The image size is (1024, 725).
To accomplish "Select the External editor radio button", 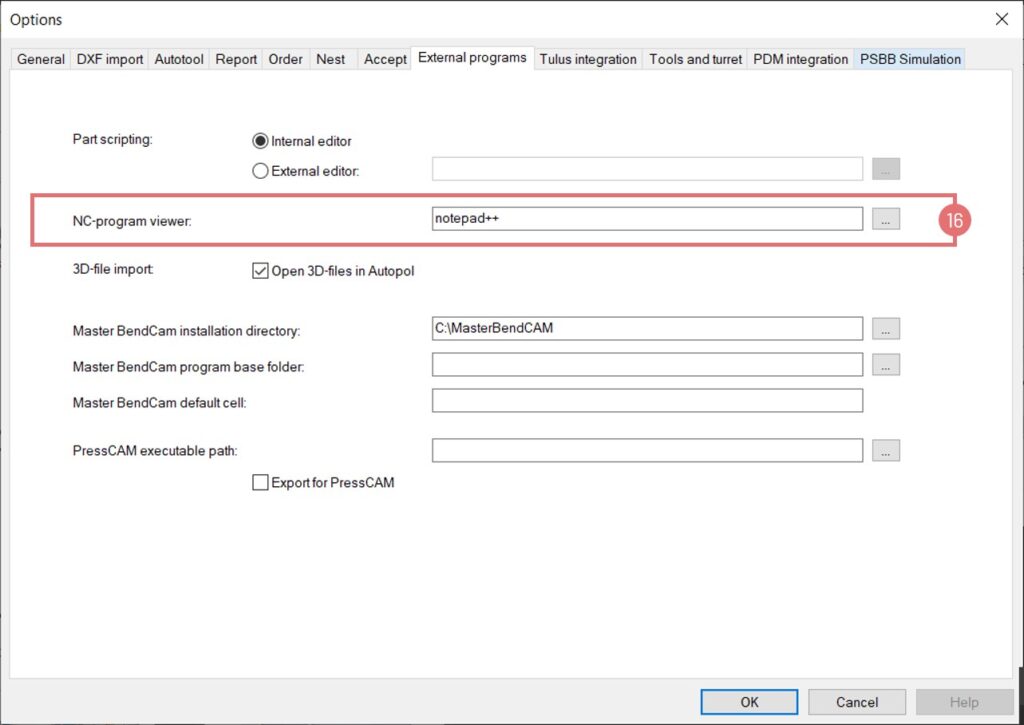I will coord(260,171).
